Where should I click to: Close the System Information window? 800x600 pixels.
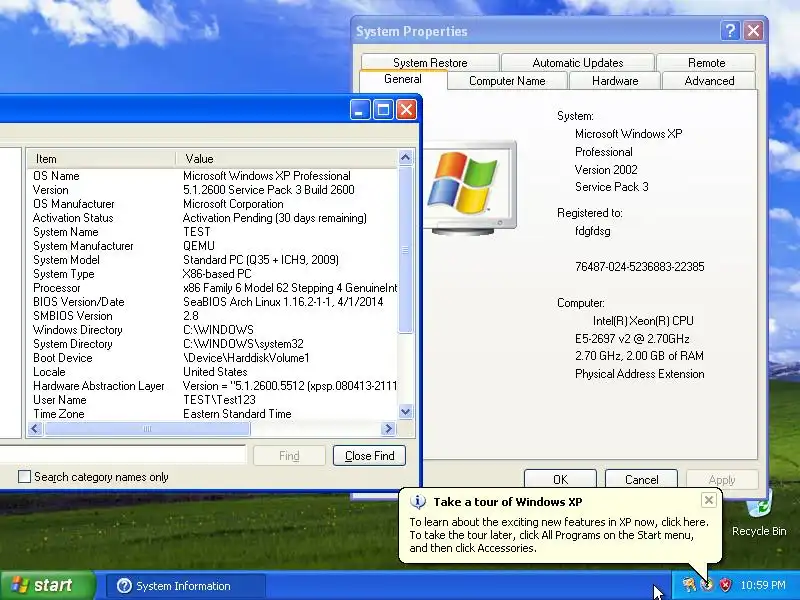tap(406, 109)
